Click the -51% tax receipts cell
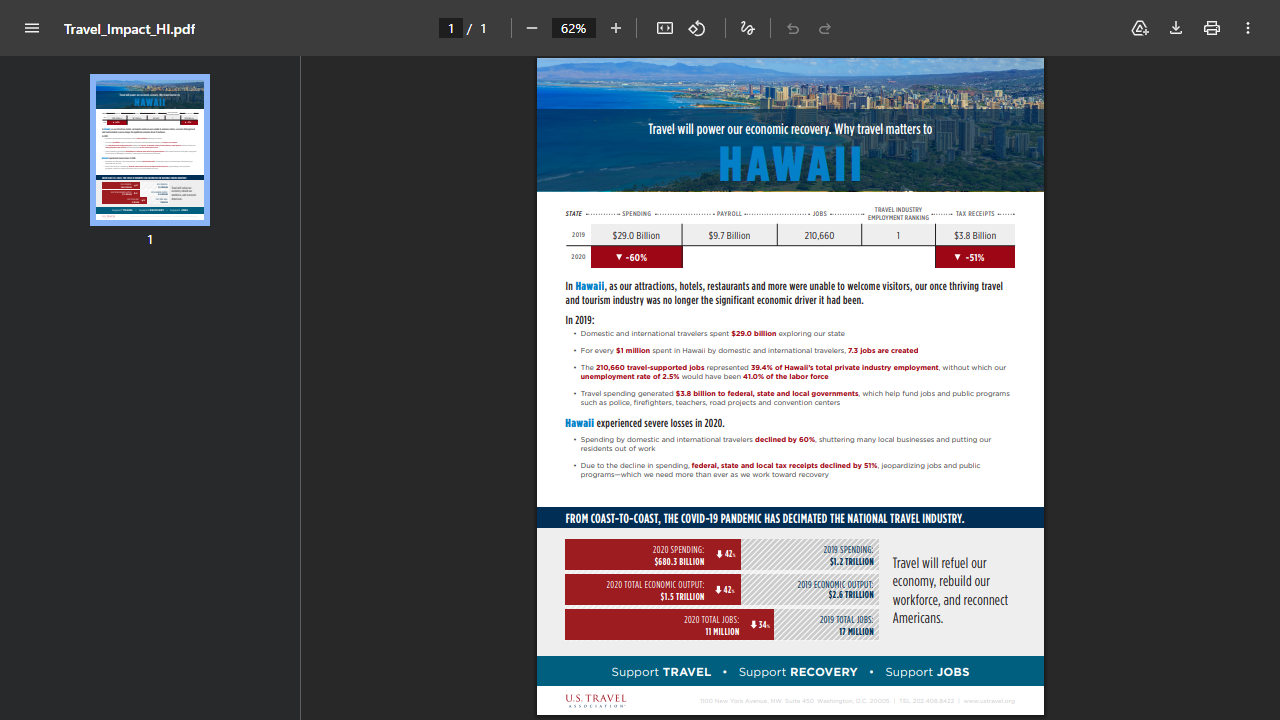This screenshot has height=720, width=1280. point(974,257)
